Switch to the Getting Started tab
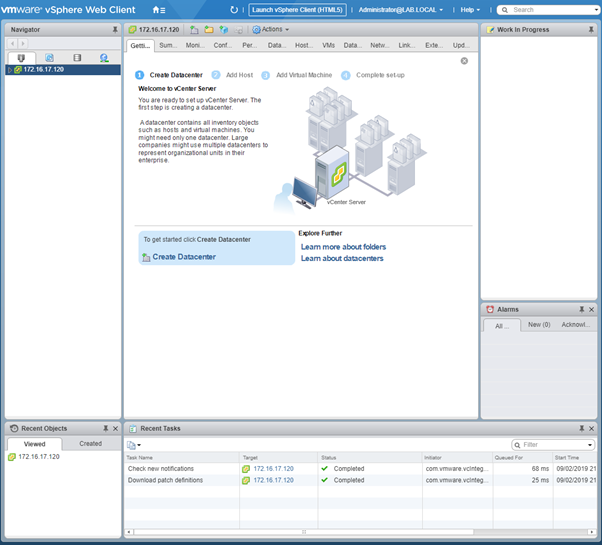The width and height of the screenshot is (602, 545). pos(141,46)
